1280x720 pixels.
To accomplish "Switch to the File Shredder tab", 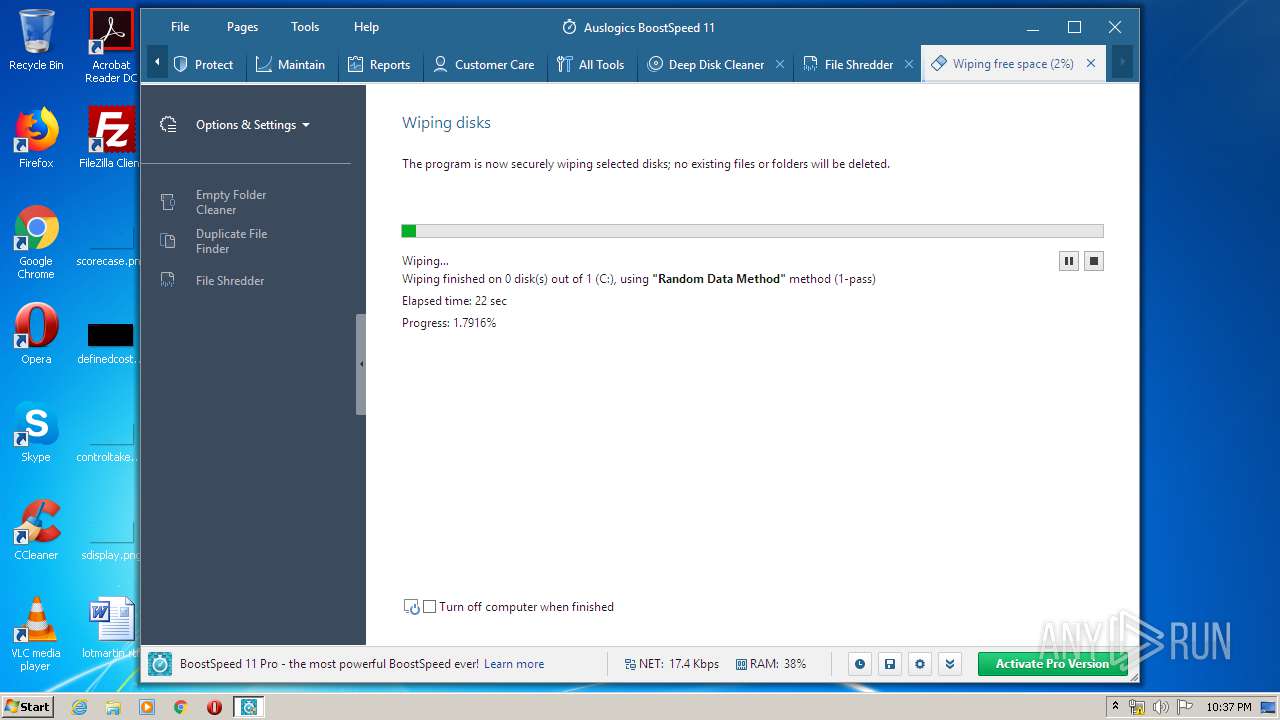I will pos(849,64).
